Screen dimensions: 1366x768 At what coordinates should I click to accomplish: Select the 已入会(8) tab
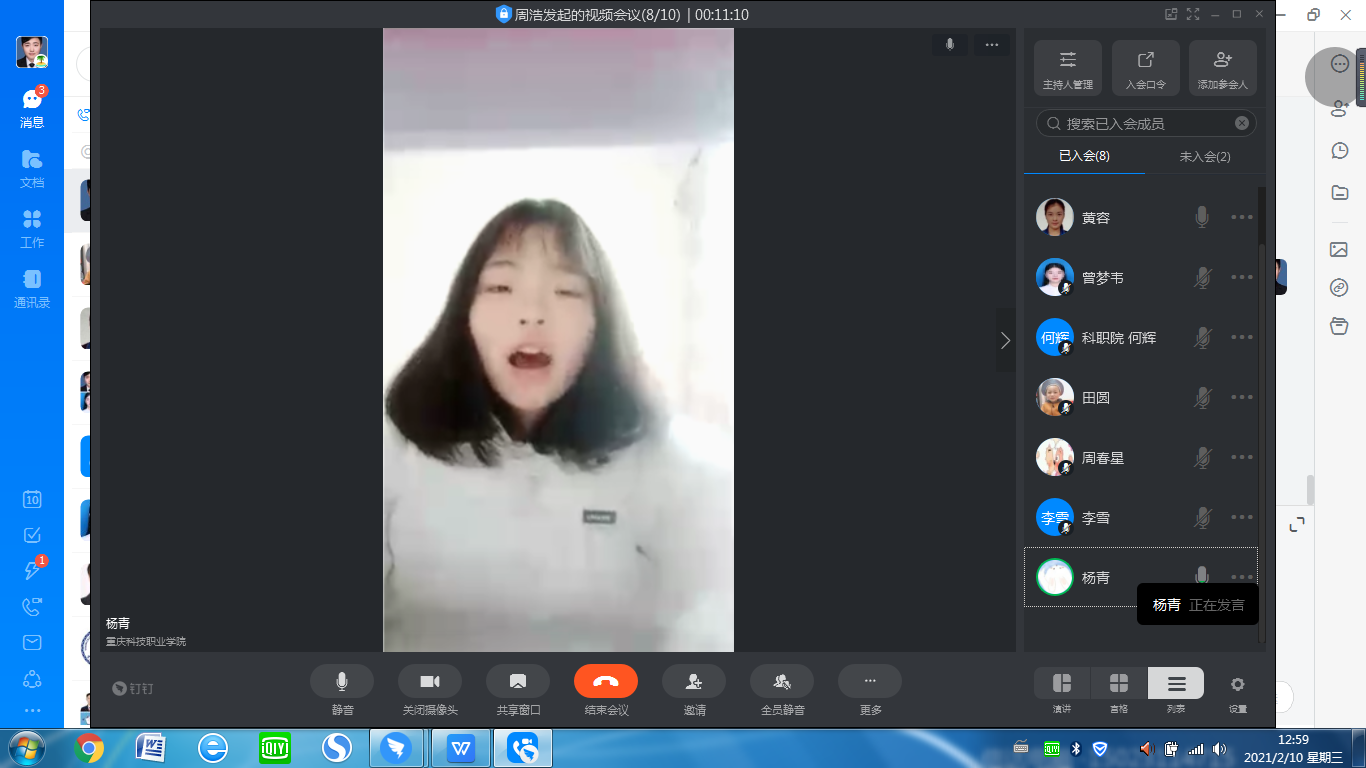(x=1085, y=156)
